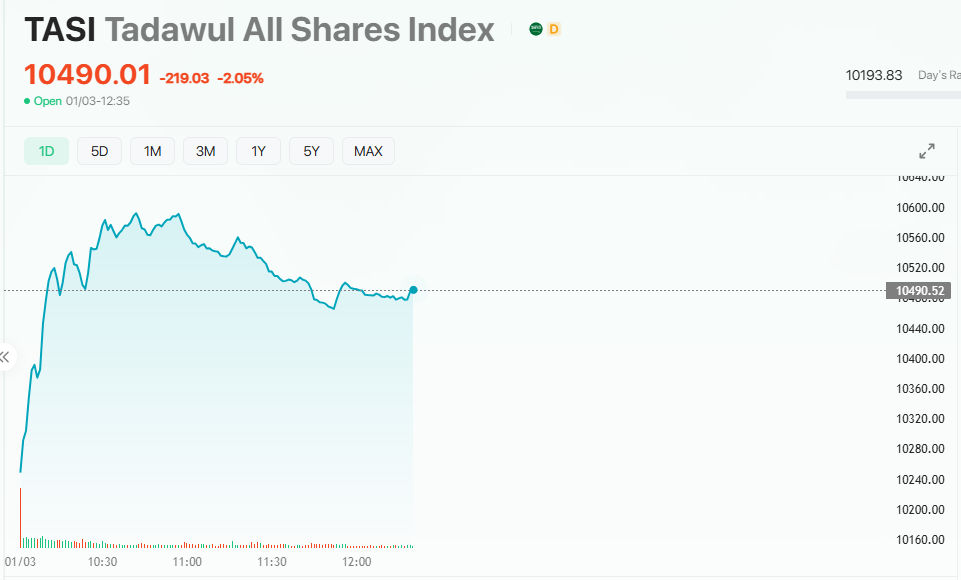The height and width of the screenshot is (580, 961).
Task: Expand the chart to fullscreen
Action: coord(927,151)
